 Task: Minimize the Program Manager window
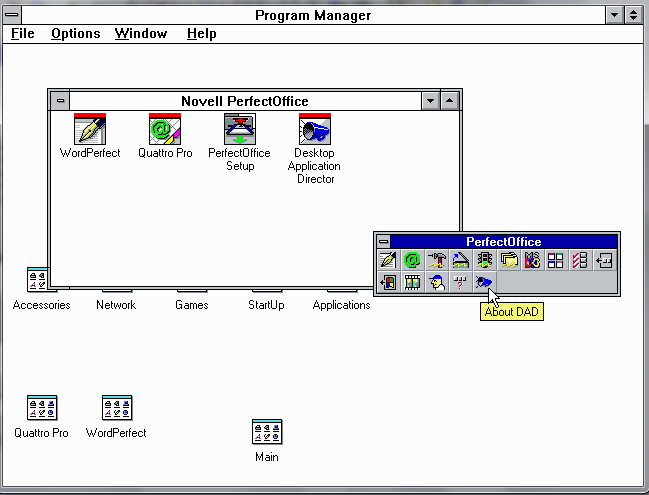(x=615, y=15)
